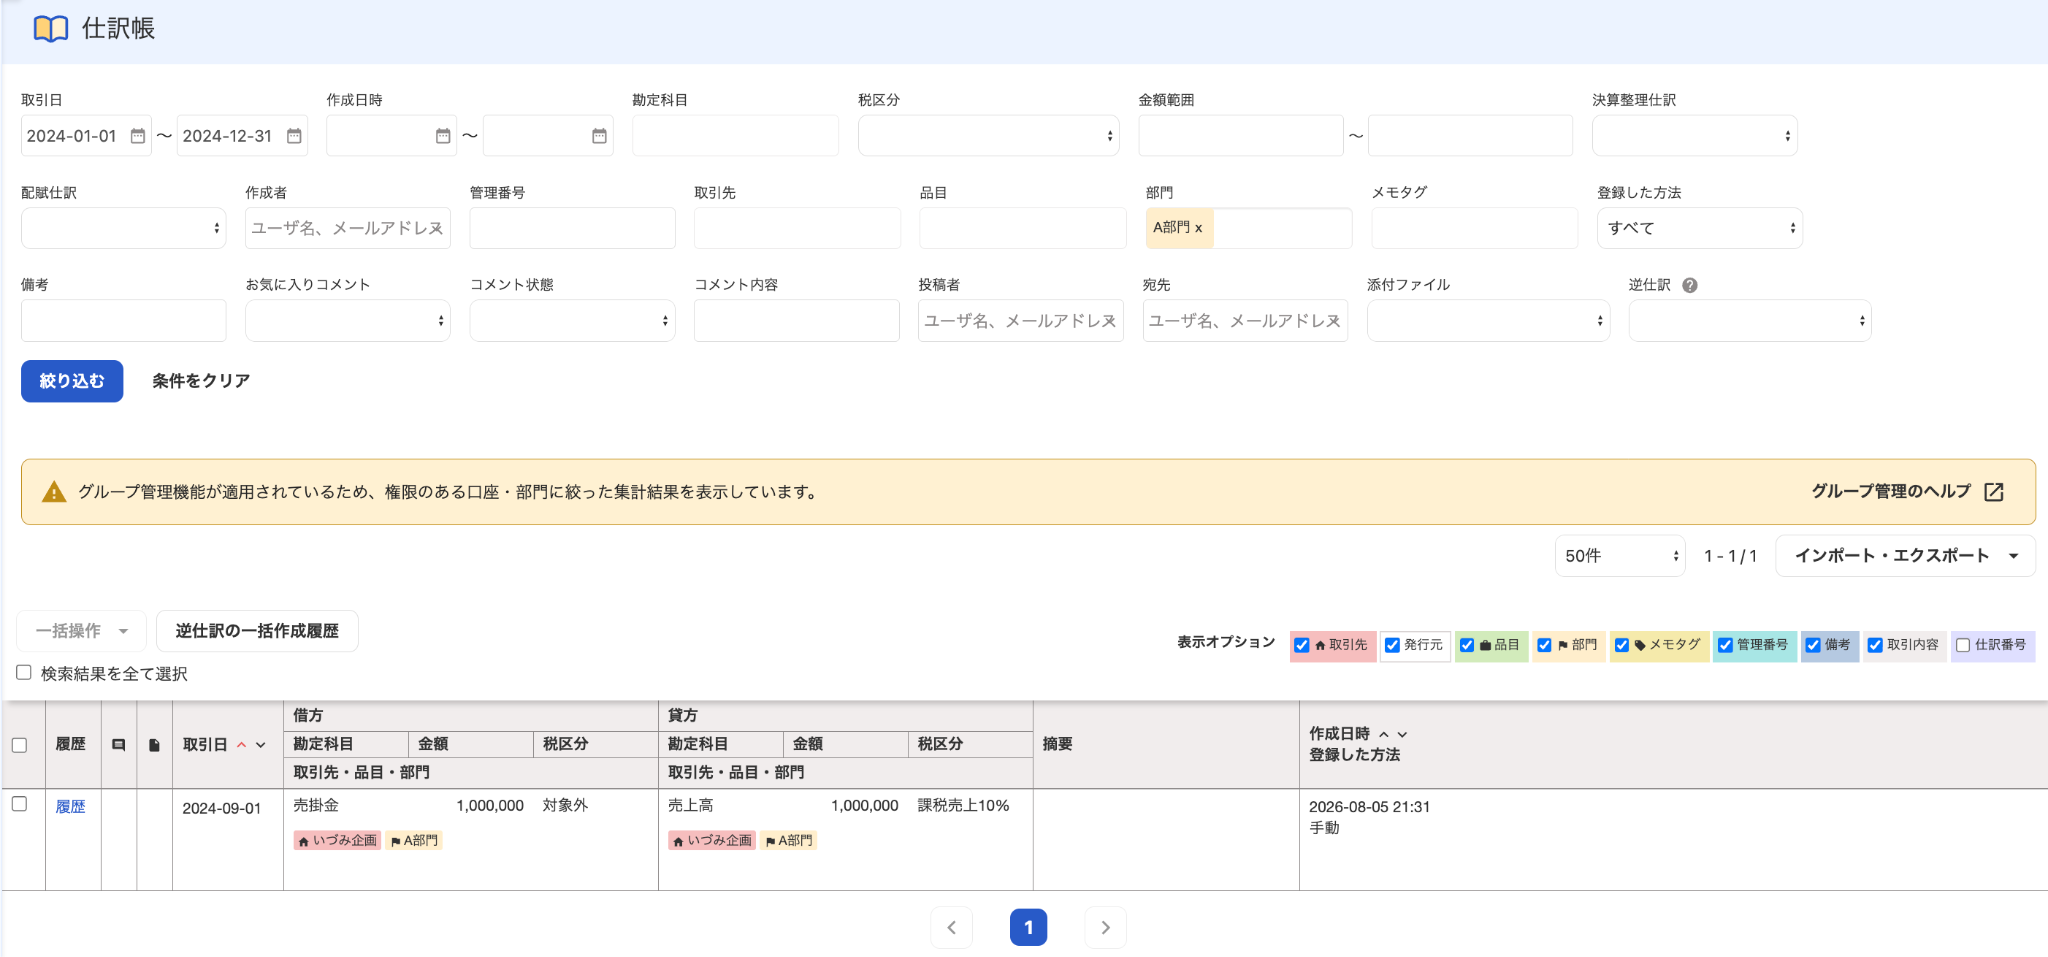The image size is (2048, 957).
Task: Click the warning triangle icon in the notice
Action: coord(54,492)
